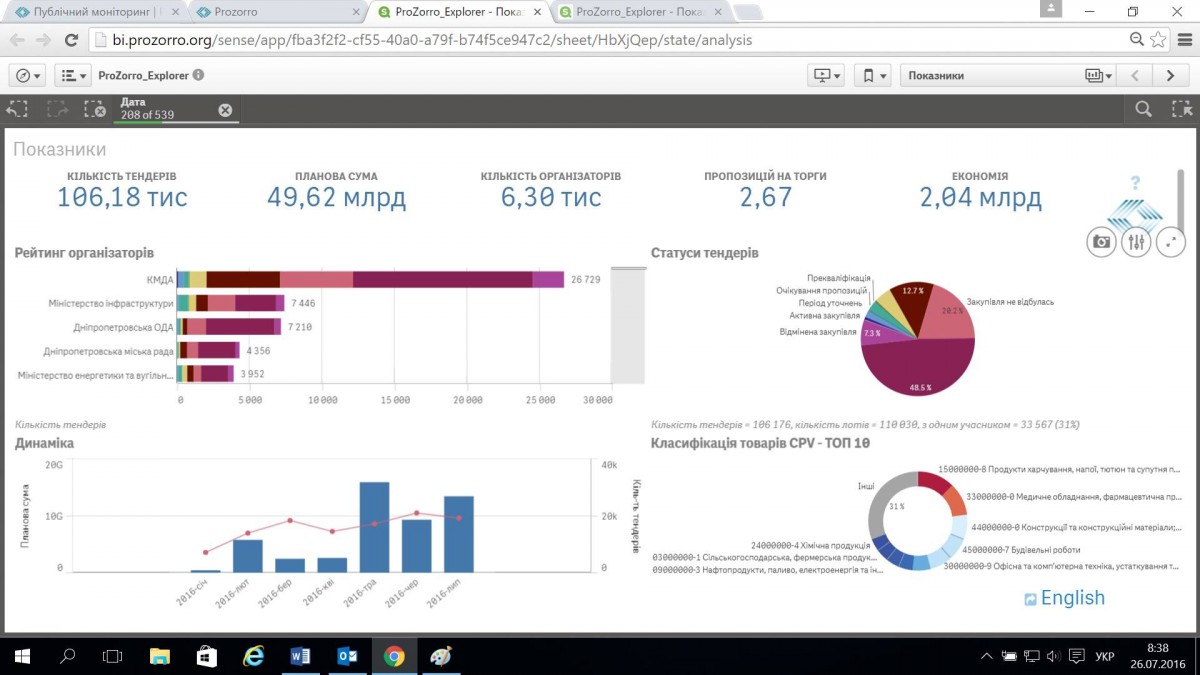
Task: Open Microsoft Word from the taskbar
Action: pos(300,656)
